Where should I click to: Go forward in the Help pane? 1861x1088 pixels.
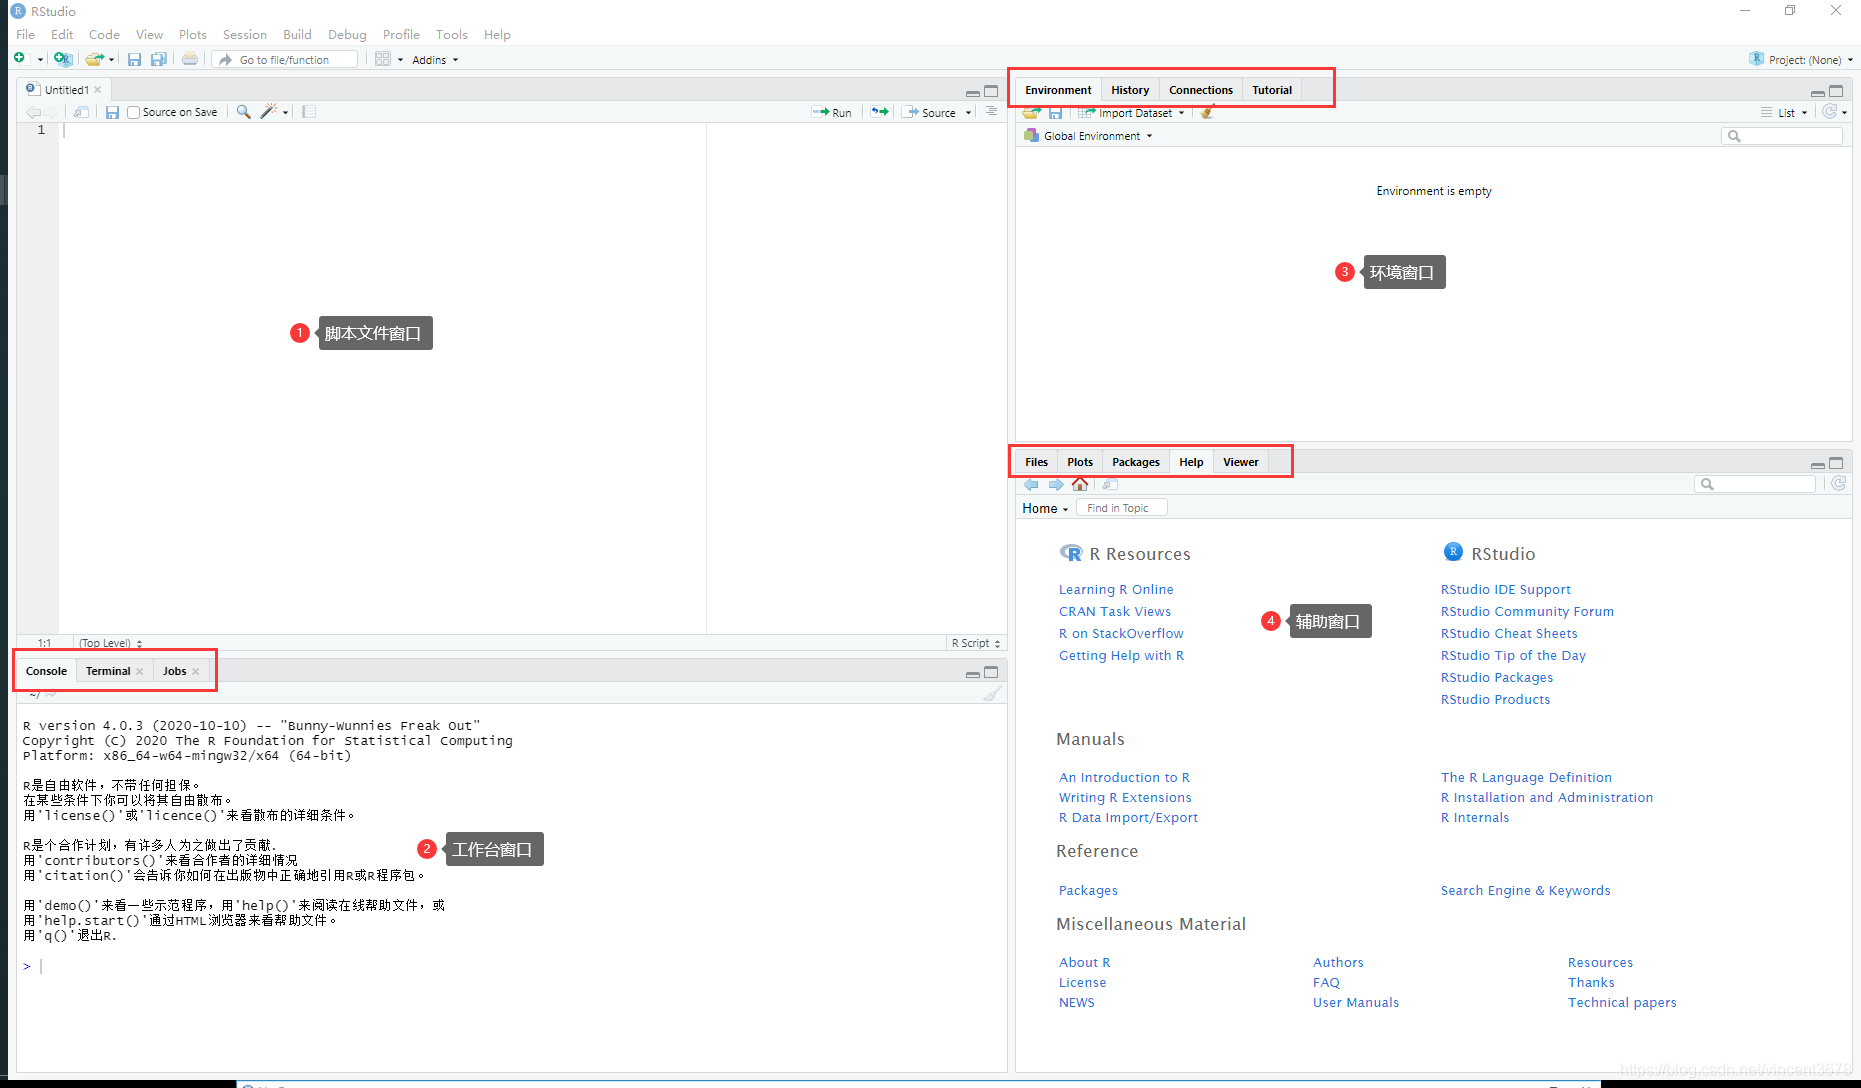click(x=1056, y=484)
